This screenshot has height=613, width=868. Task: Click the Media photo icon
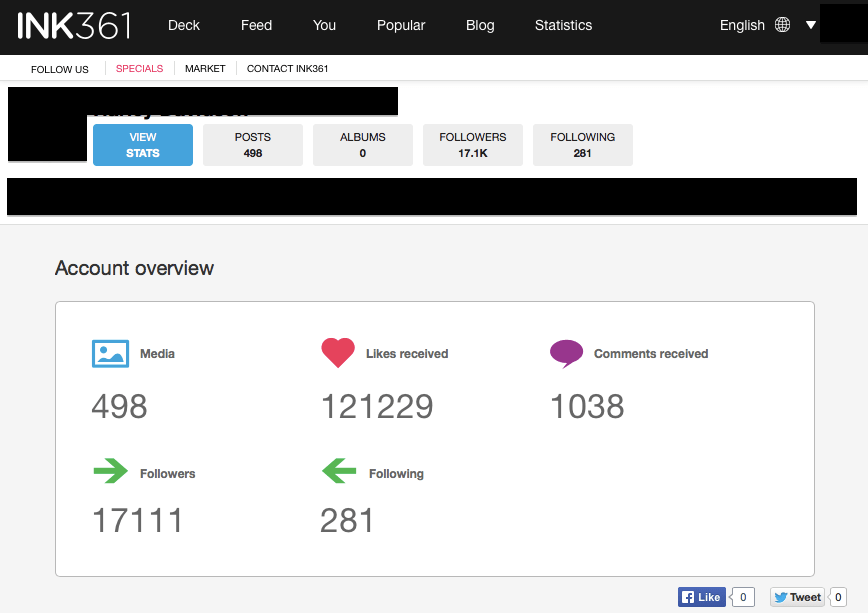[110, 353]
